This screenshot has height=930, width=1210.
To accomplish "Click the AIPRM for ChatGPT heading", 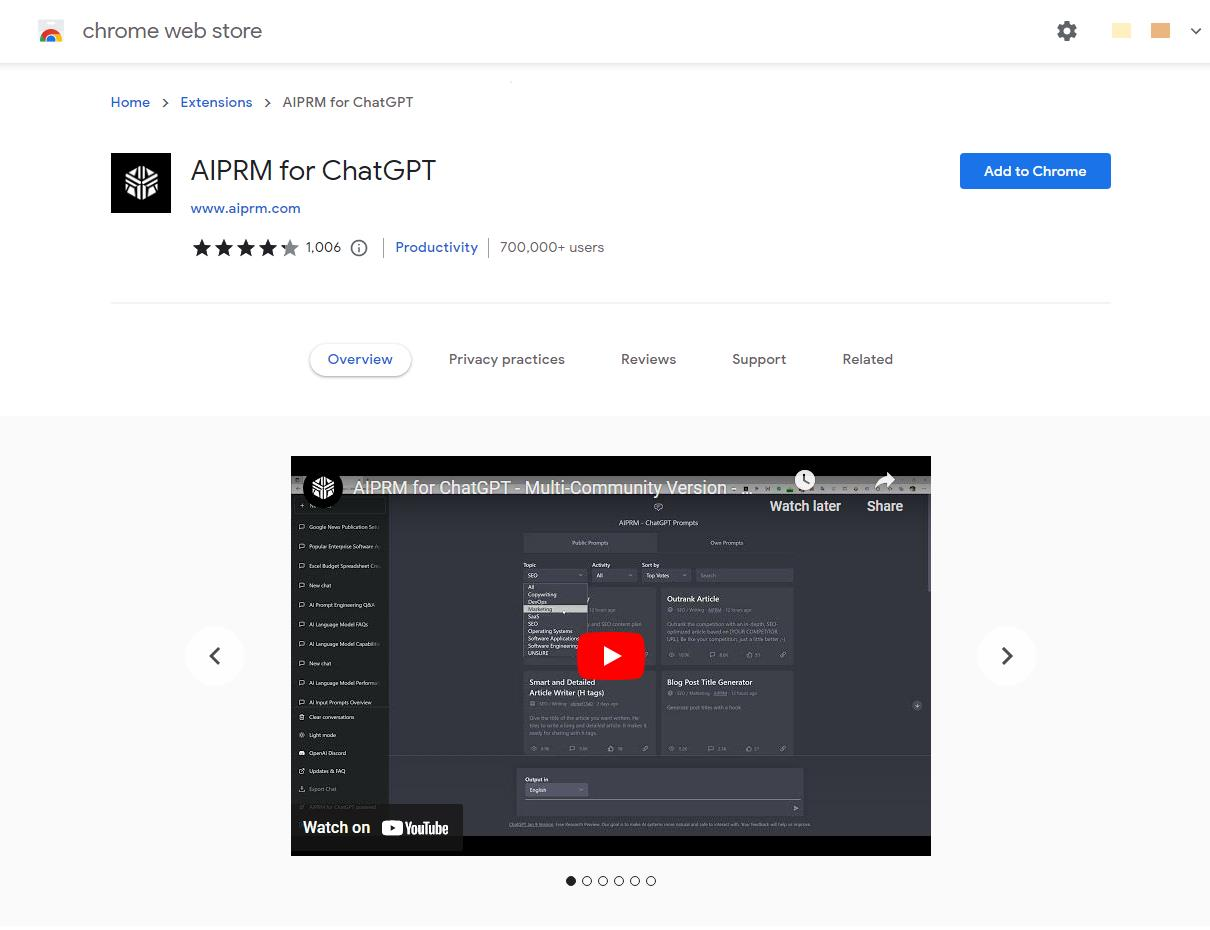I will (x=313, y=171).
